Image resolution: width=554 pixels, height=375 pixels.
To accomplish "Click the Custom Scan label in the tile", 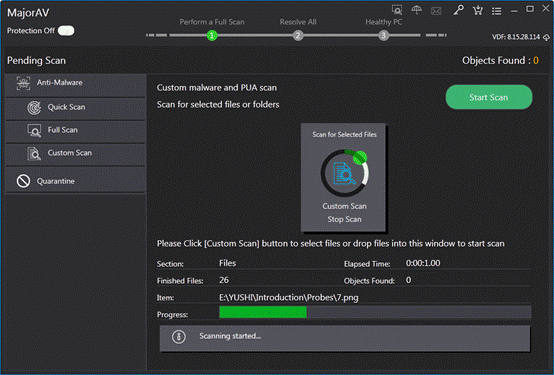I will [344, 206].
